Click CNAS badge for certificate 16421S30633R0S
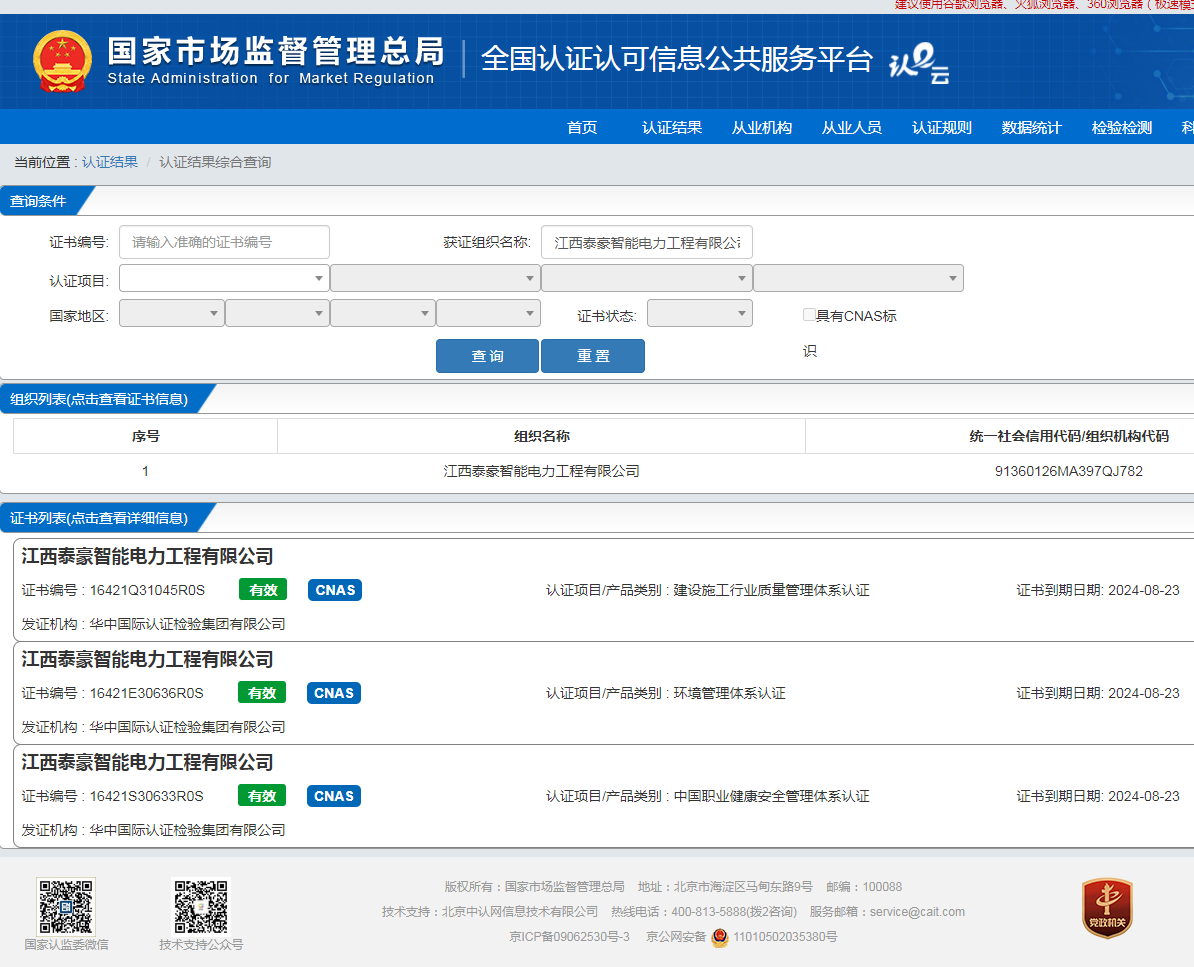1194x967 pixels. coord(334,796)
